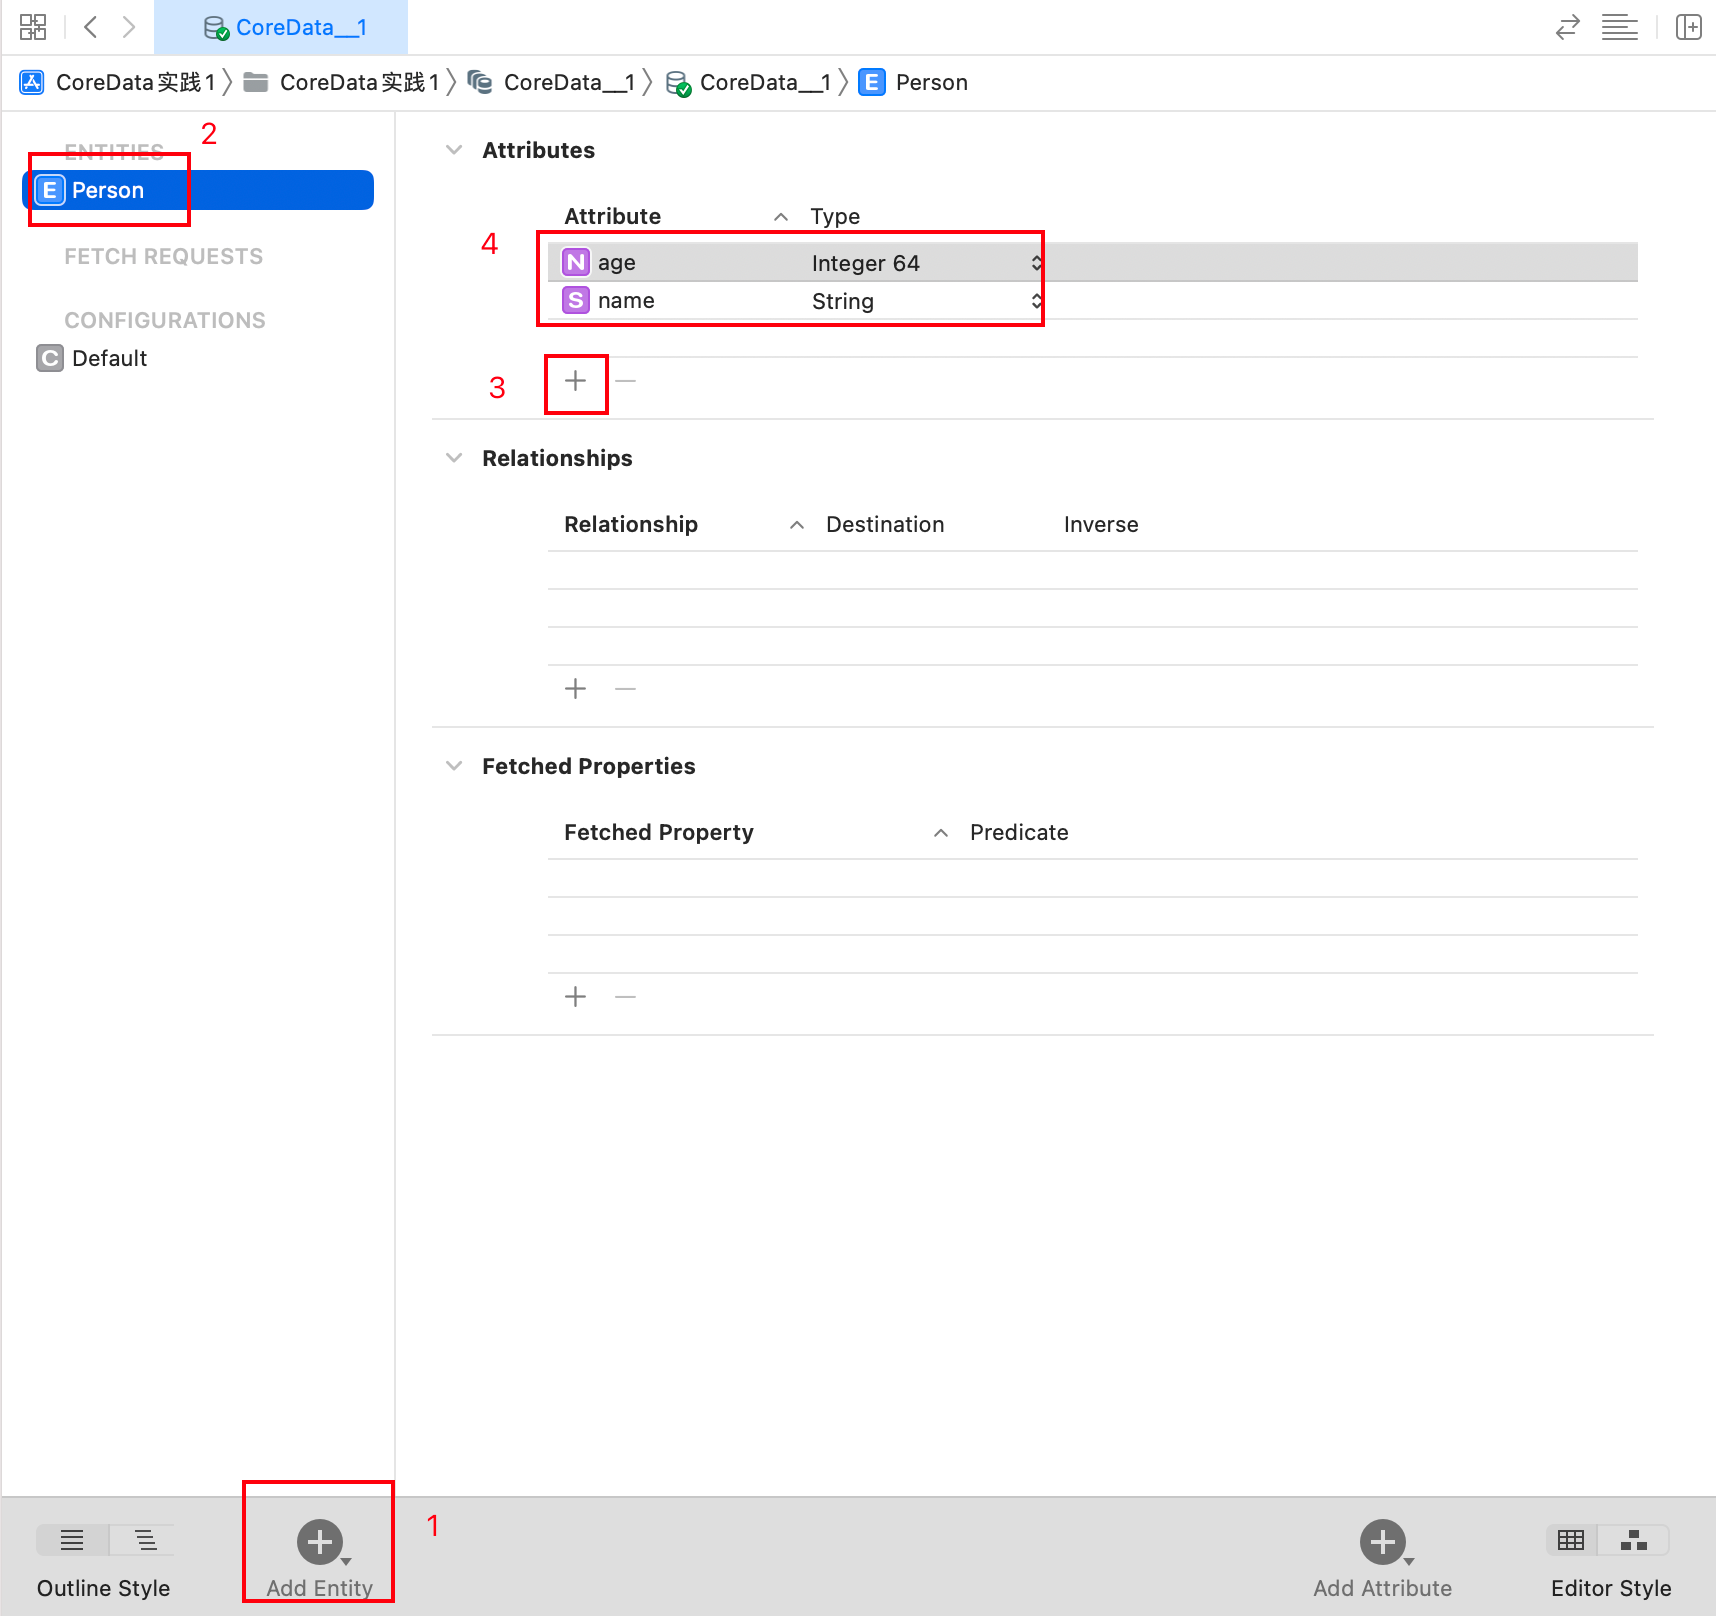Sort by the Fetched Property column header
The width and height of the screenshot is (1716, 1616).
(x=659, y=832)
